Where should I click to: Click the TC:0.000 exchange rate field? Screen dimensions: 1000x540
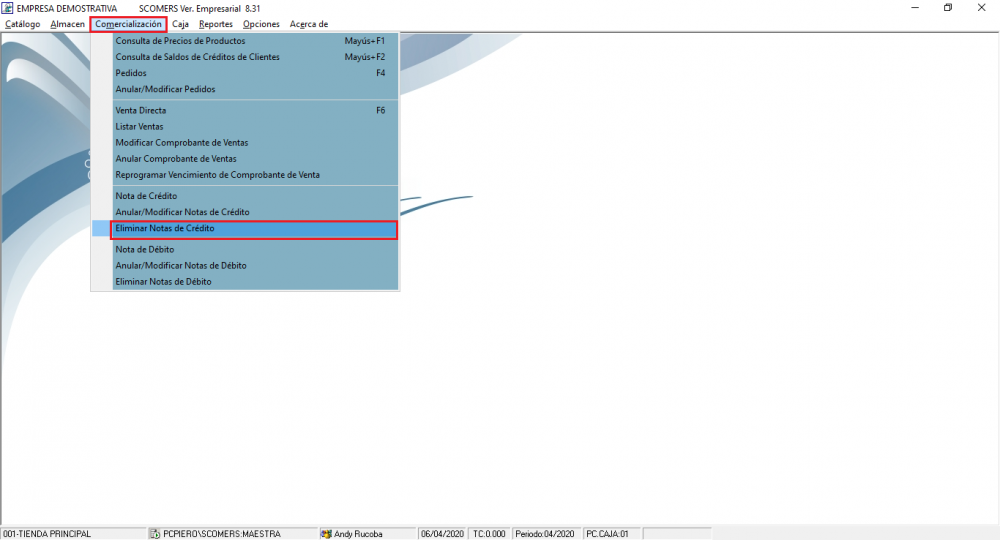[489, 534]
